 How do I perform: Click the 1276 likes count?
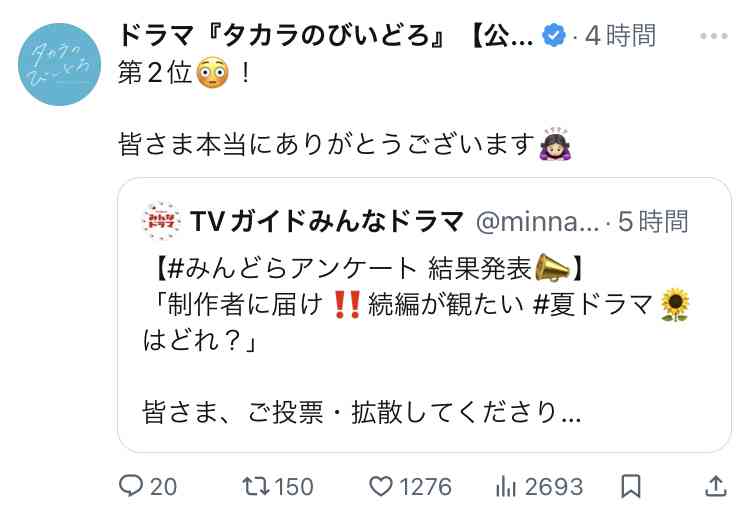pos(425,487)
